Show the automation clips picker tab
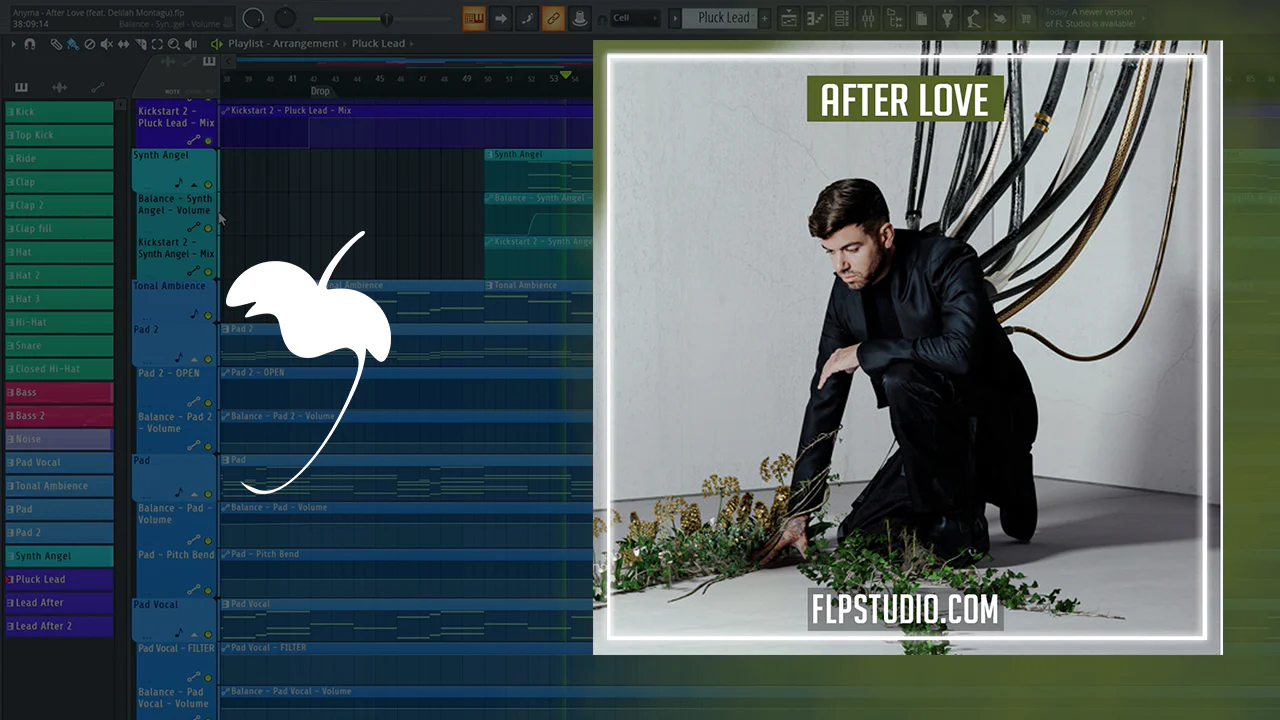This screenshot has height=720, width=1280. [x=97, y=87]
